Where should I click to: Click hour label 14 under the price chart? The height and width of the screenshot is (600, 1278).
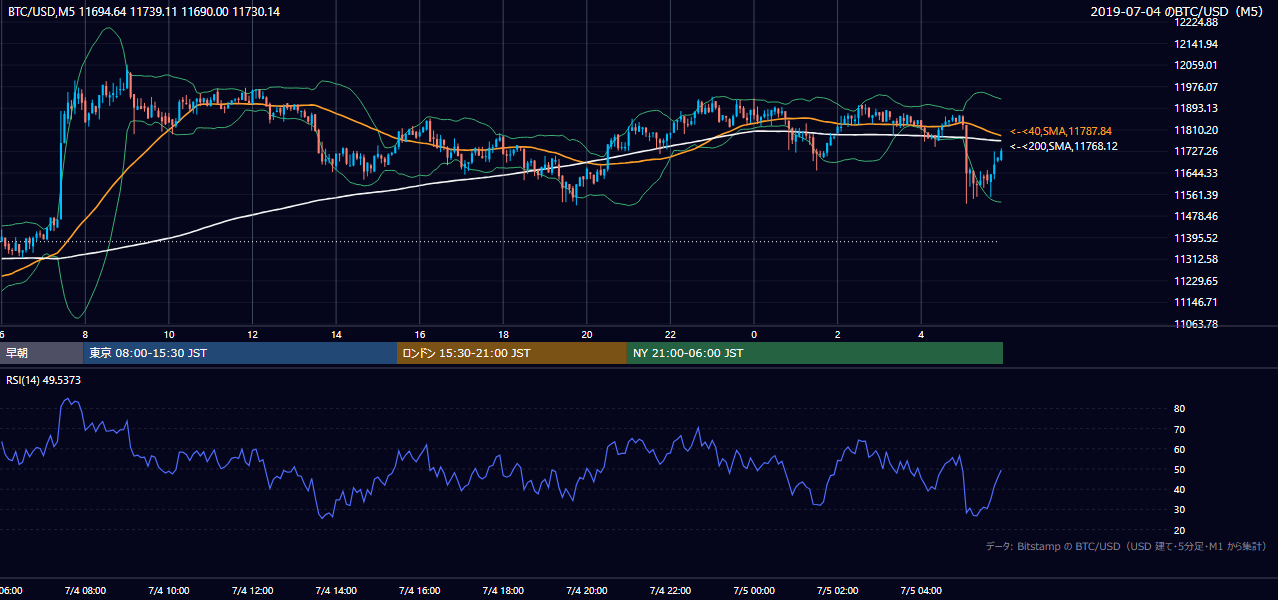[337, 334]
